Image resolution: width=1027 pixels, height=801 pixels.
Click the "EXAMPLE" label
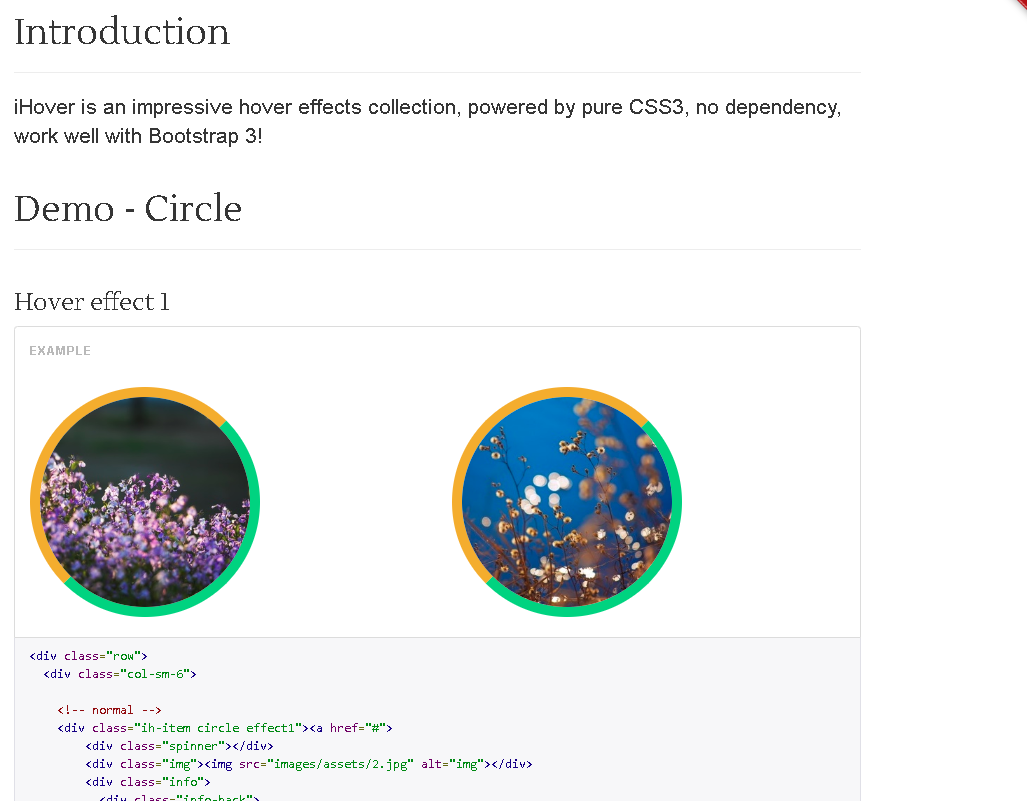tap(59, 350)
